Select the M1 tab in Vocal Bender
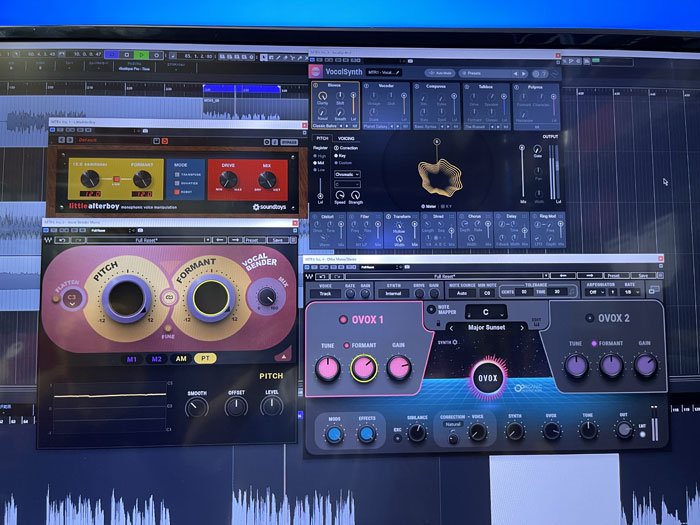The height and width of the screenshot is (525, 700). pyautogui.click(x=132, y=359)
